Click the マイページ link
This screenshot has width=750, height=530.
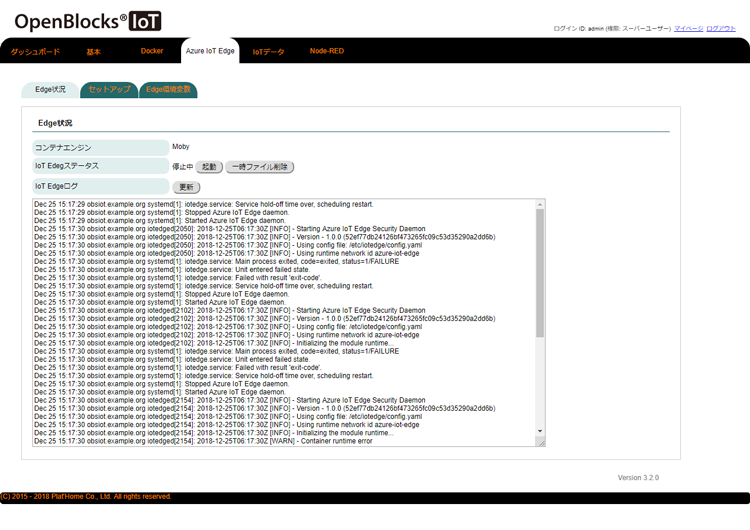688,29
